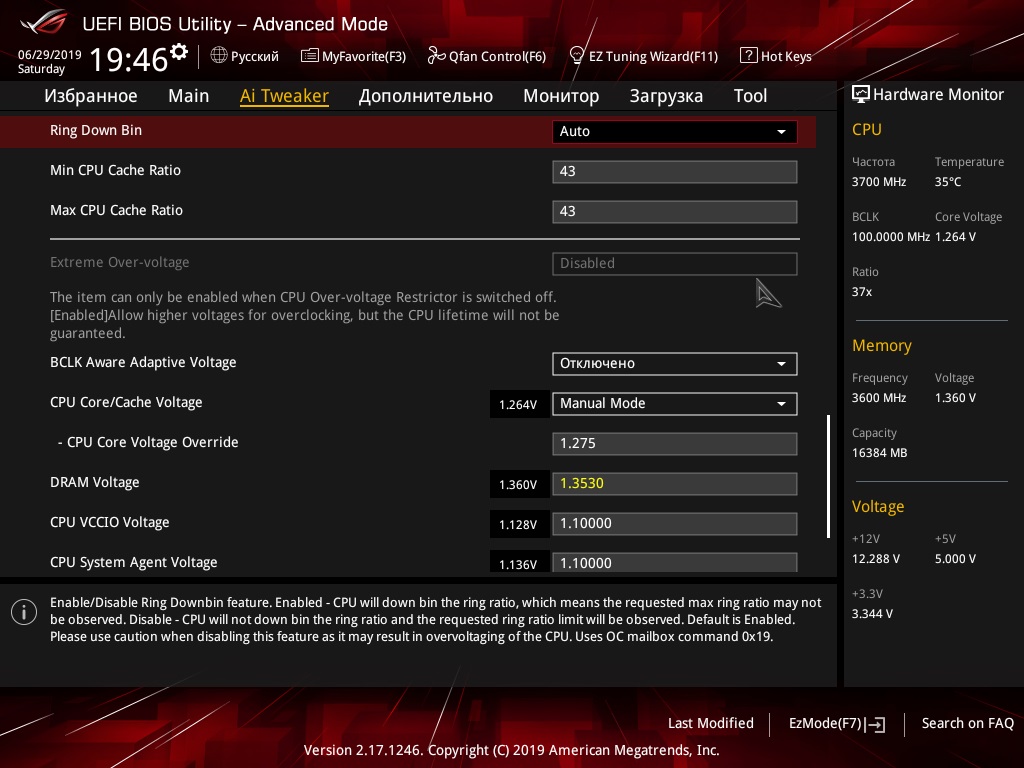Click the 12.288 V reading
The height and width of the screenshot is (768, 1024).
coord(876,559)
